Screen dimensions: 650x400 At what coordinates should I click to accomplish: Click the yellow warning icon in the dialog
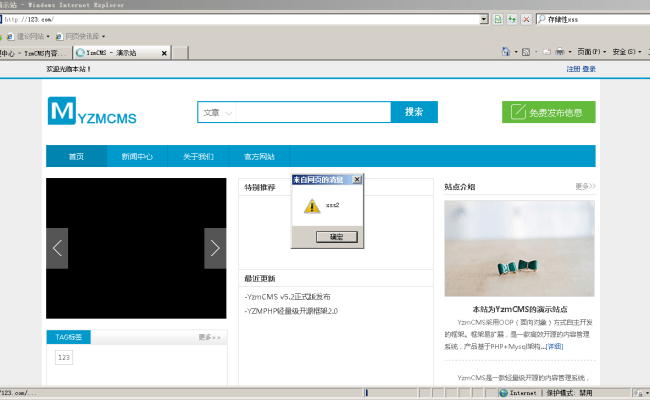tap(312, 206)
